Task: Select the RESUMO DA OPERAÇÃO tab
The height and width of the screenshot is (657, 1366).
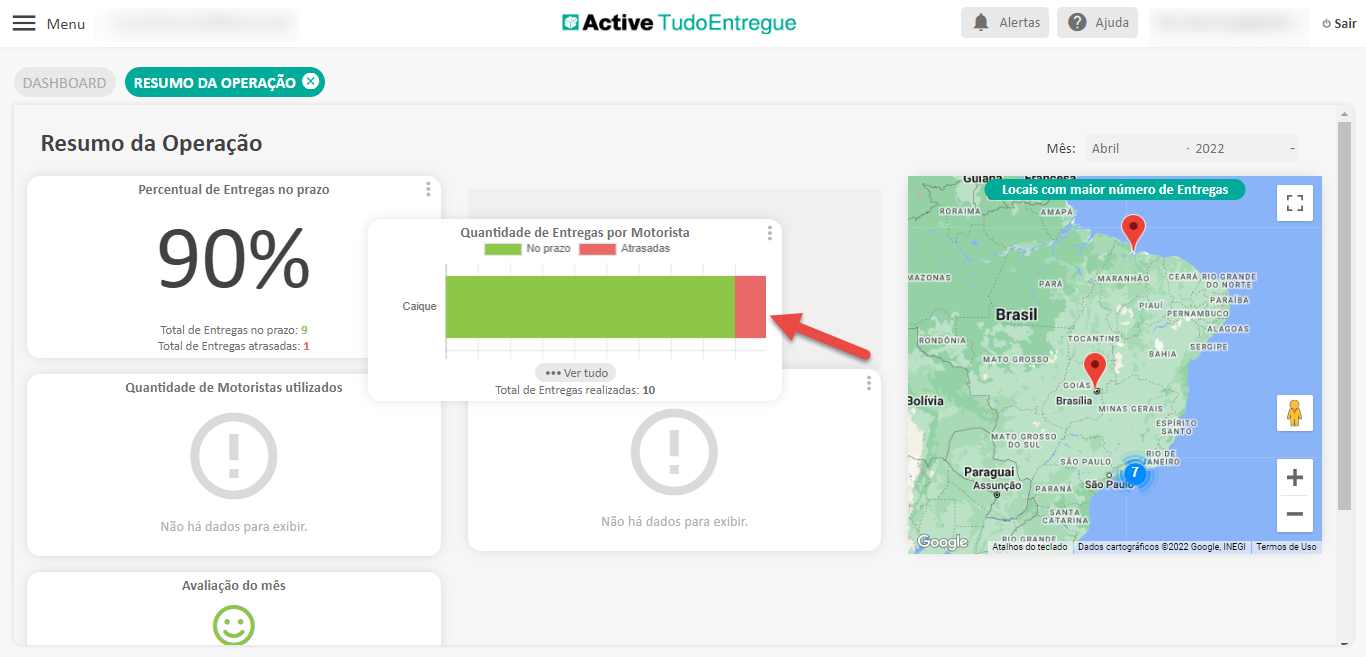Action: (x=215, y=82)
